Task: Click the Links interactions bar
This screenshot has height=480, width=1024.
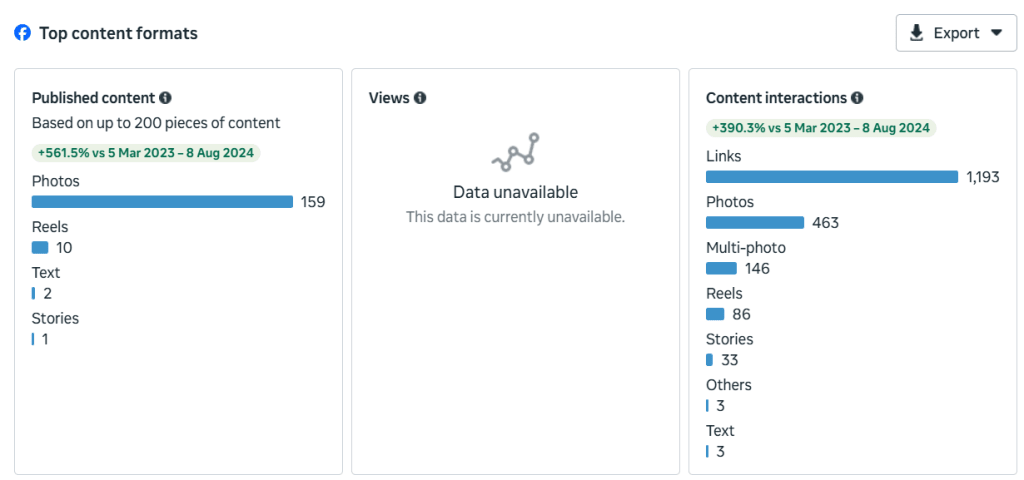Action: 831,177
